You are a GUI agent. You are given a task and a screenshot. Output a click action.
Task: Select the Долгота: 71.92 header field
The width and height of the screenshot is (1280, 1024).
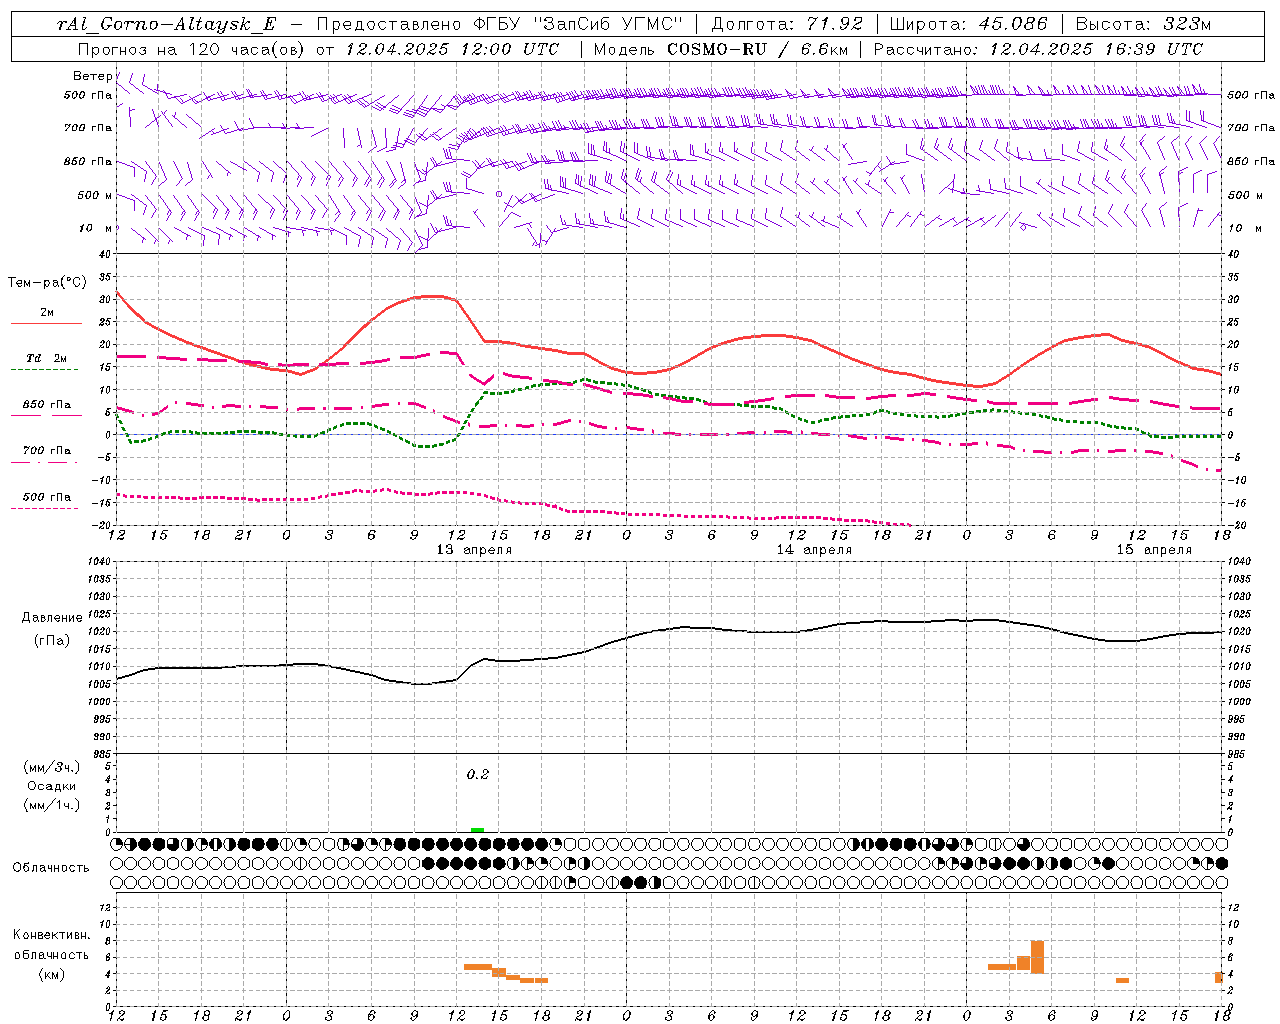[786, 24]
